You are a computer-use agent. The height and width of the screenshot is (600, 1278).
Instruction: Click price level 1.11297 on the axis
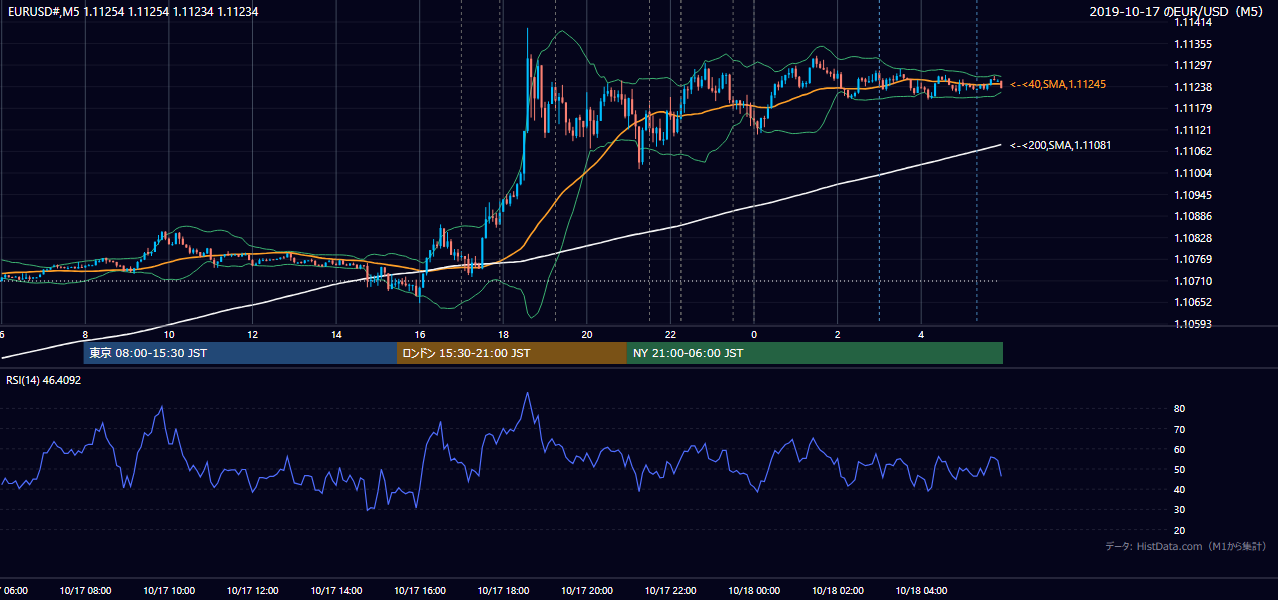coord(1194,65)
